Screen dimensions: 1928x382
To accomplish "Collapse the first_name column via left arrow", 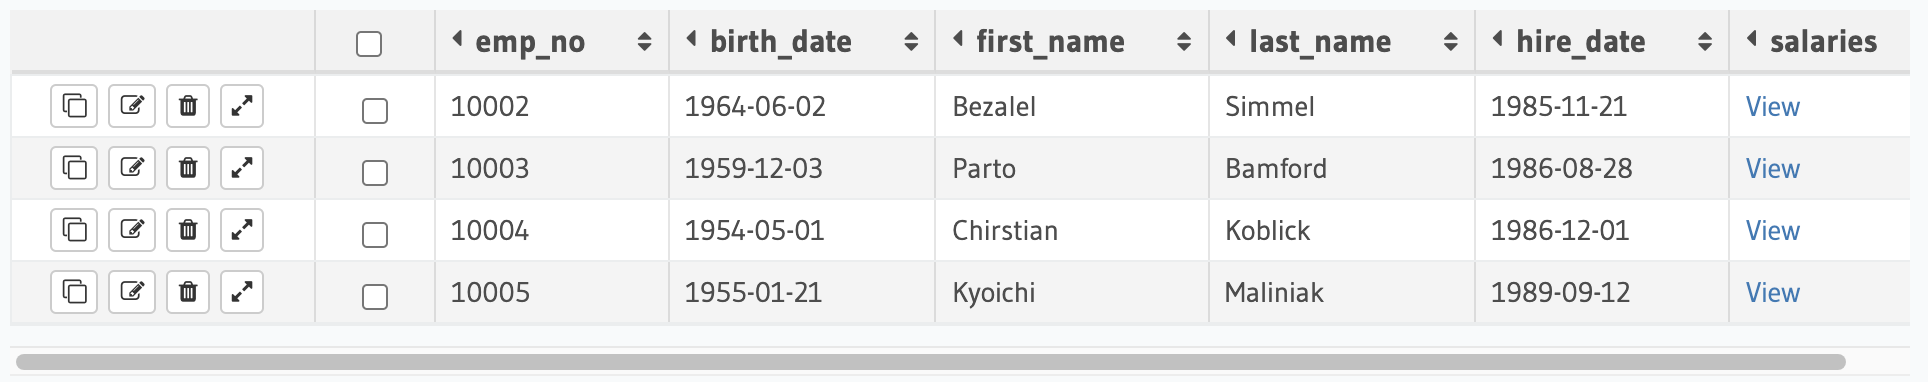I will [958, 39].
